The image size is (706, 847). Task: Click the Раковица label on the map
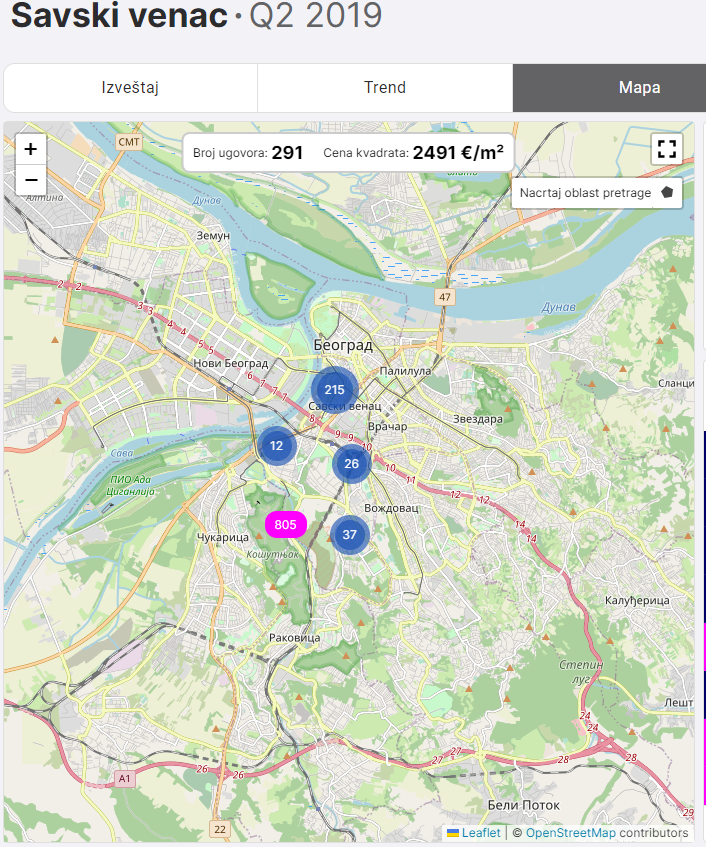click(x=294, y=637)
